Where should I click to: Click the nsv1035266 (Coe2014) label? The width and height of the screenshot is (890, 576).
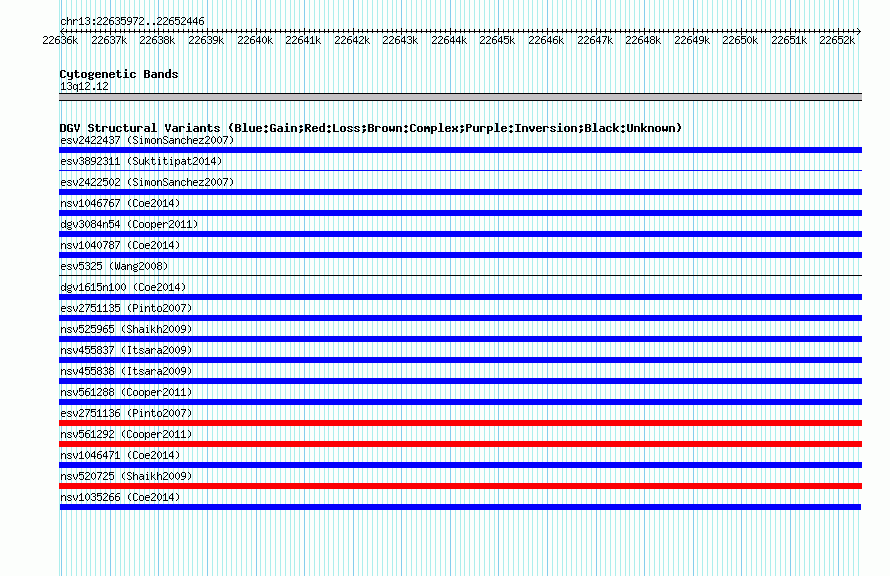(120, 497)
